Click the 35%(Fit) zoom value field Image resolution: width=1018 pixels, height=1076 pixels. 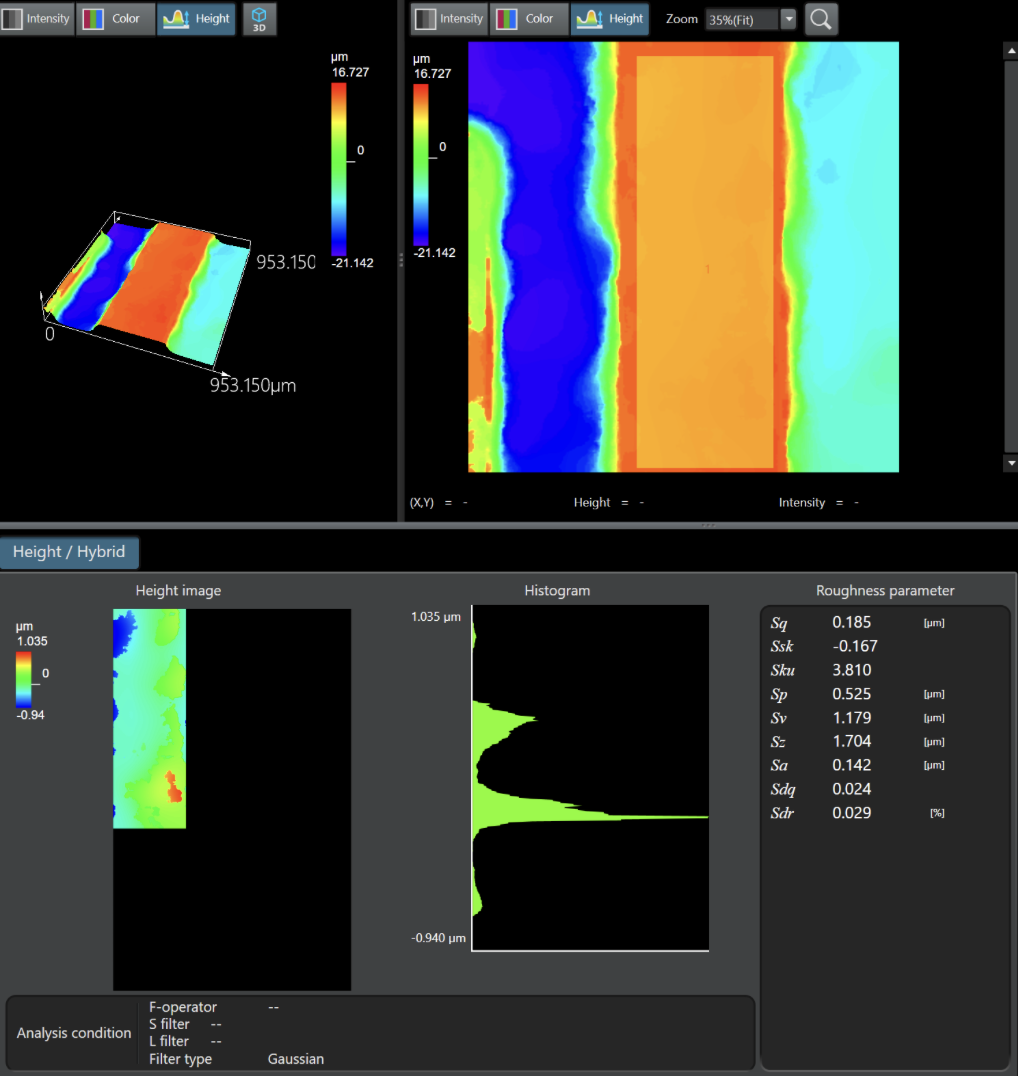pyautogui.click(x=740, y=19)
